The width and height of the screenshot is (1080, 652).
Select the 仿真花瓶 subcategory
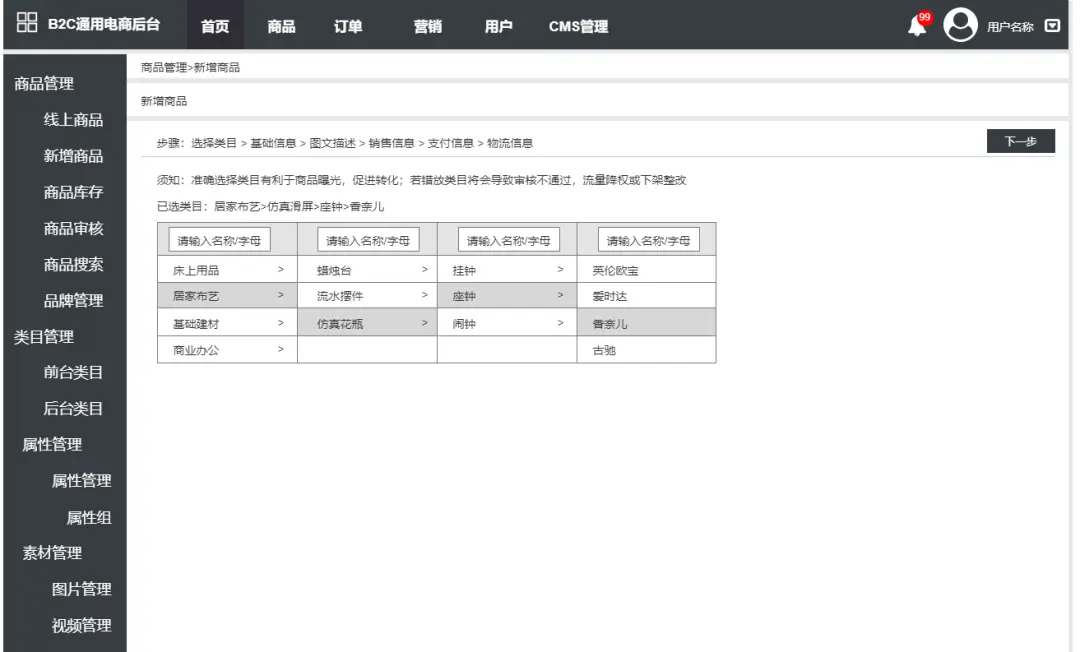click(x=340, y=324)
